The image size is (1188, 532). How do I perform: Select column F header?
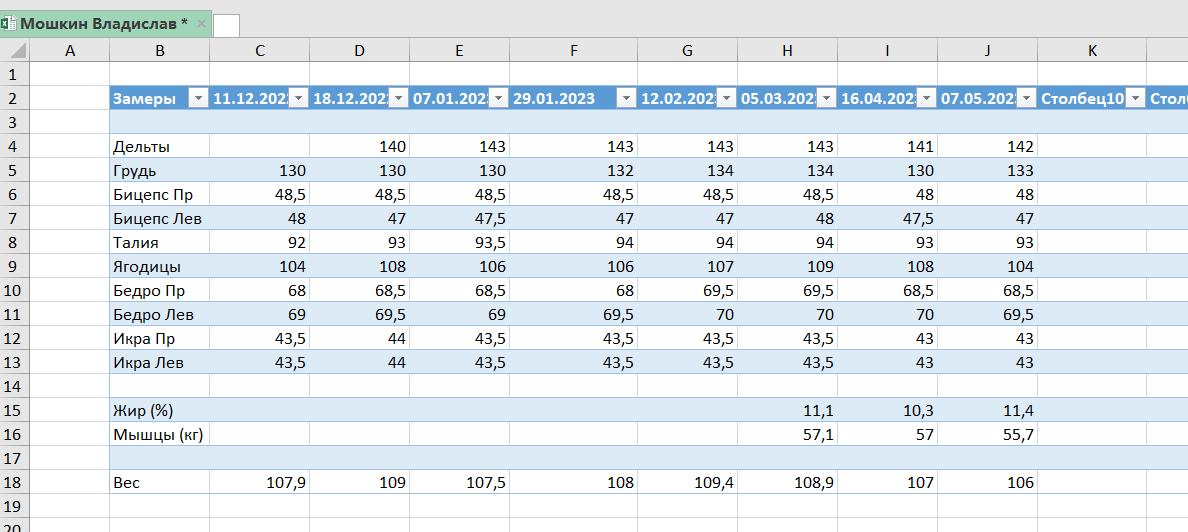[x=573, y=51]
